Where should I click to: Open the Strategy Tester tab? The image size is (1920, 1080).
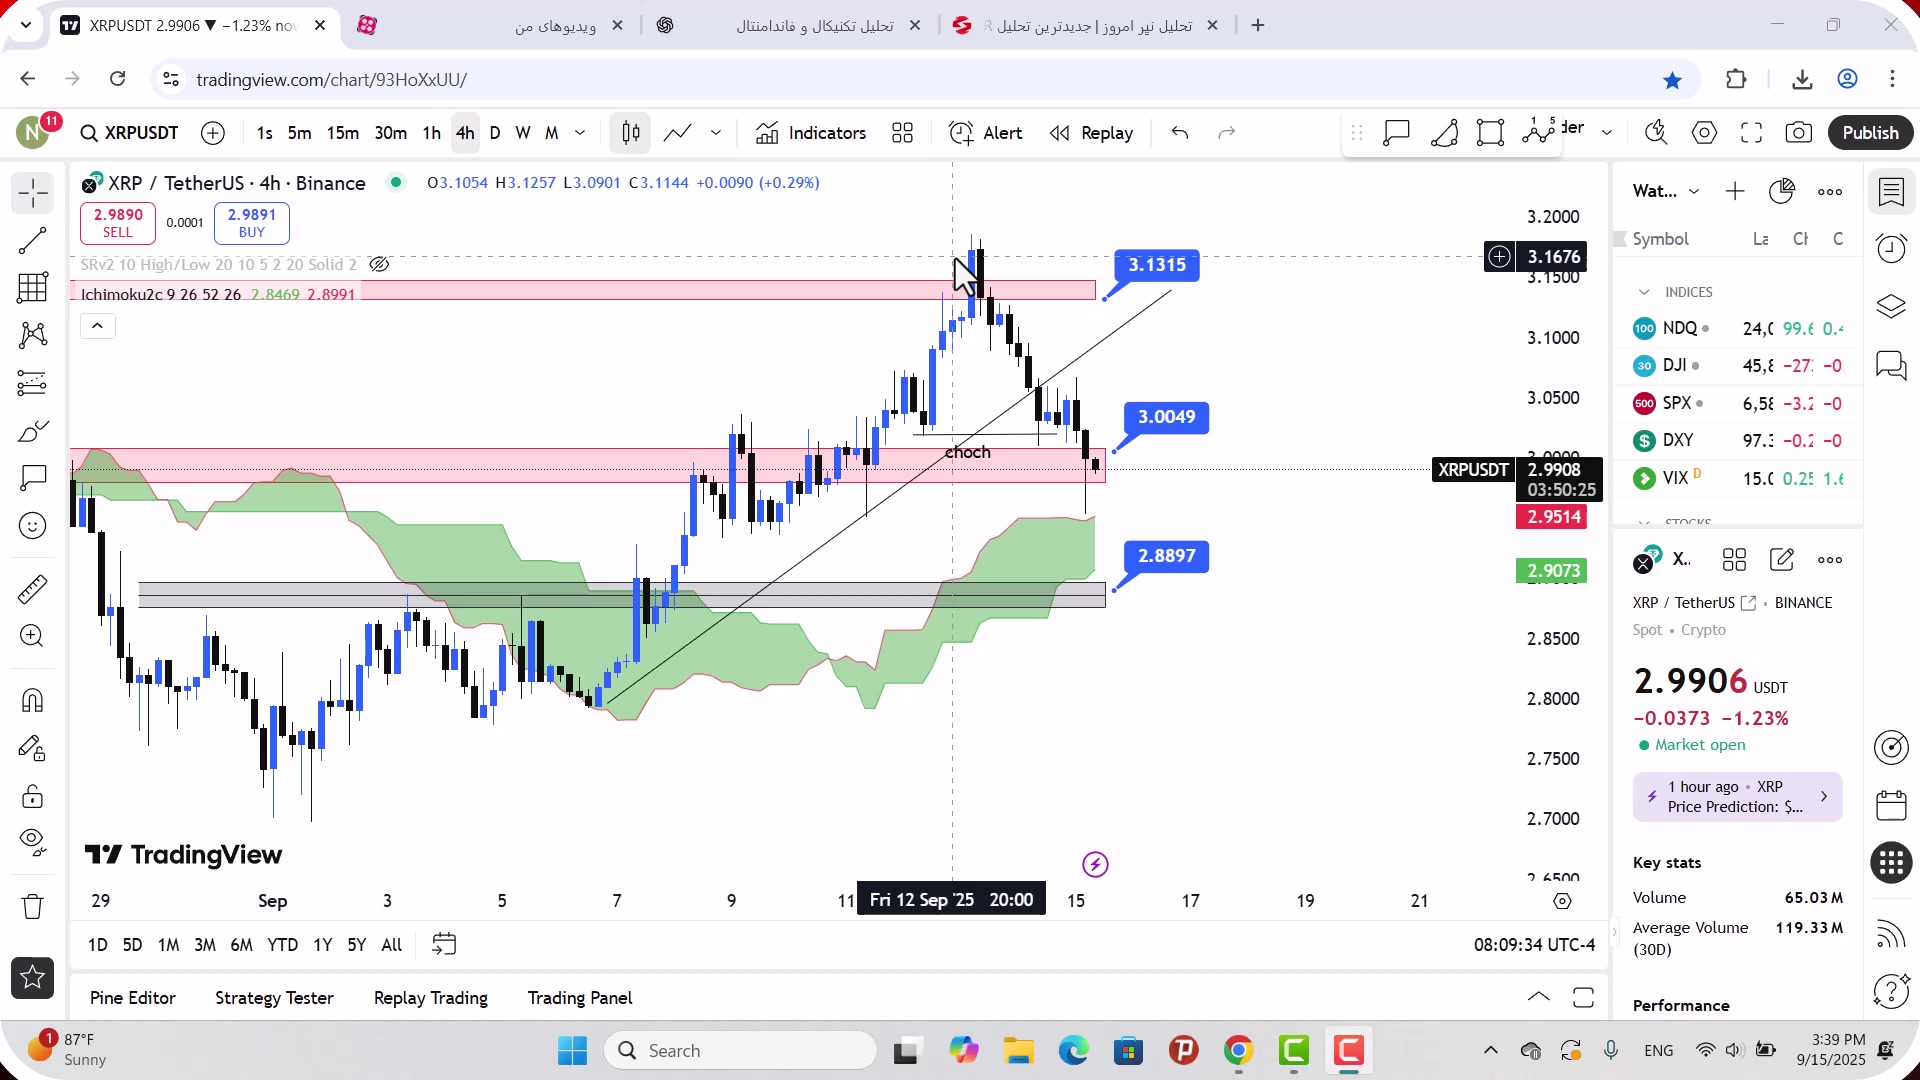point(274,998)
